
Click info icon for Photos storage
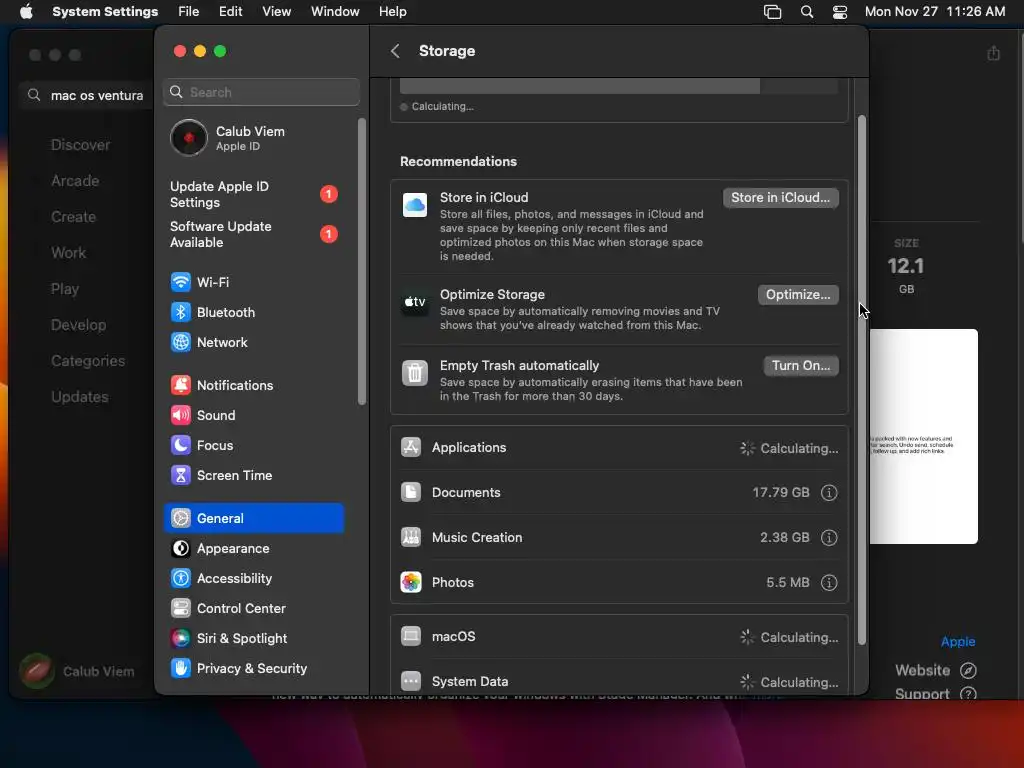point(829,583)
